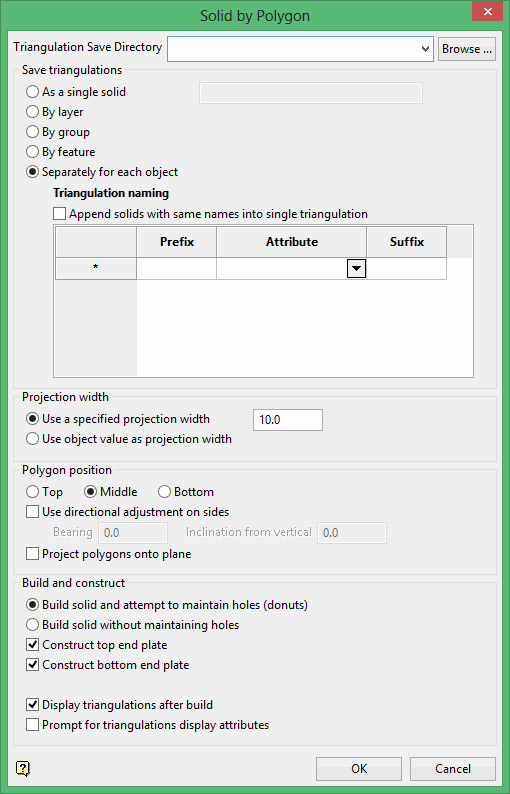The height and width of the screenshot is (794, 510).
Task: Open the Attribute column dropdown arrow
Action: pos(357,268)
